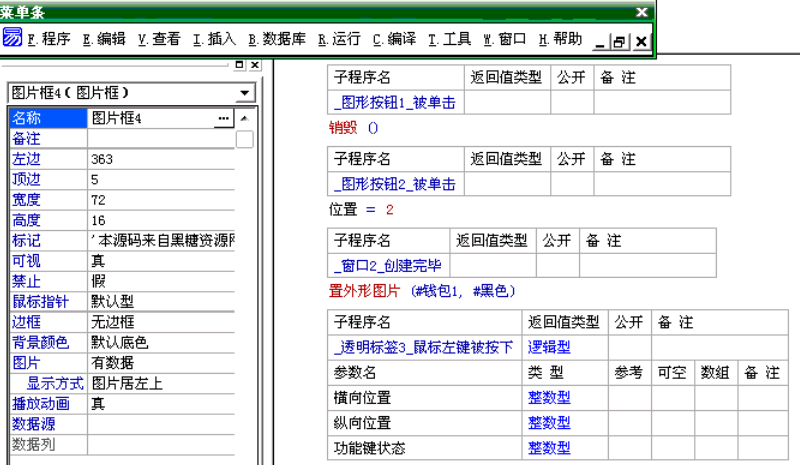Close the 菜单条 floating toolbar
Screen dimensions: 800x465
click(641, 12)
